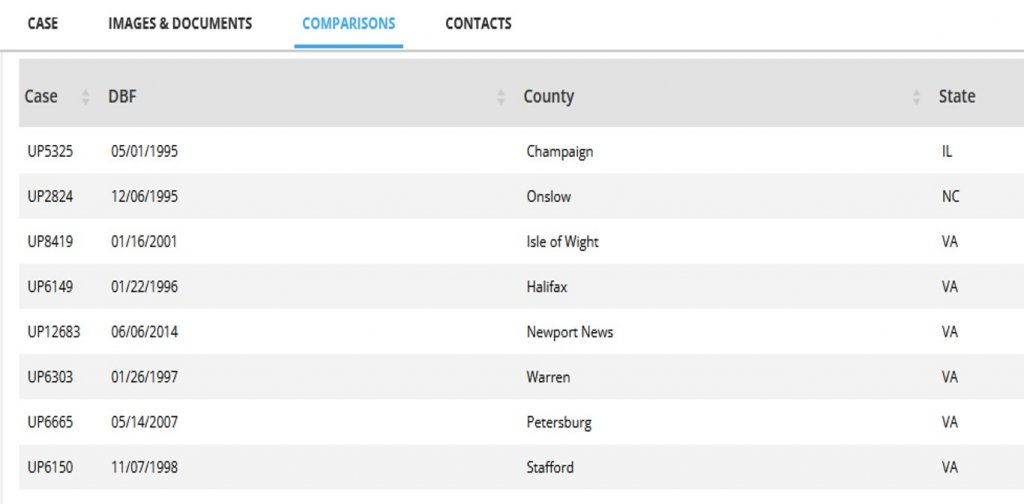Screen dimensions: 1024x504
Task: Select the COMPARISONS tab
Action: point(348,23)
